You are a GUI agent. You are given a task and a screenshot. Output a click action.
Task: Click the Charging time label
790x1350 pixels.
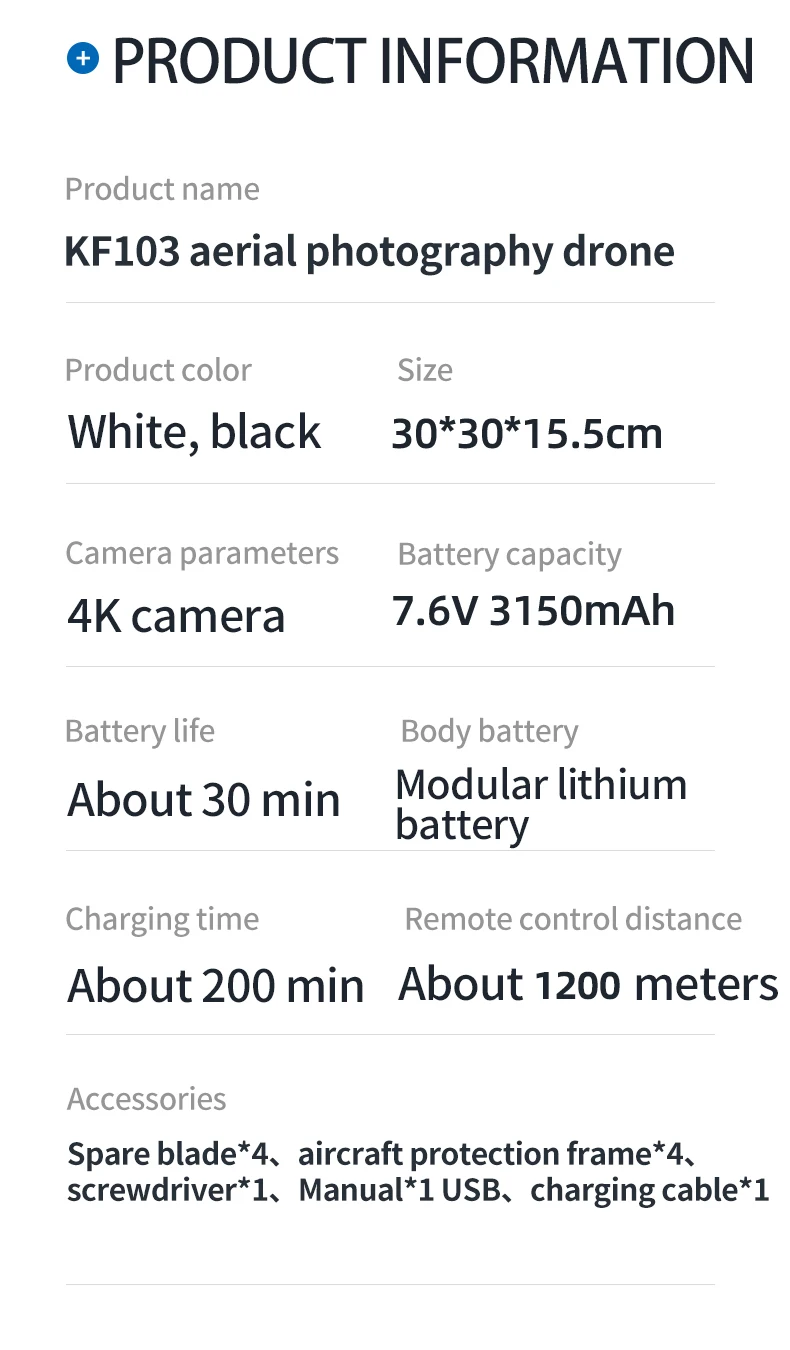162,920
